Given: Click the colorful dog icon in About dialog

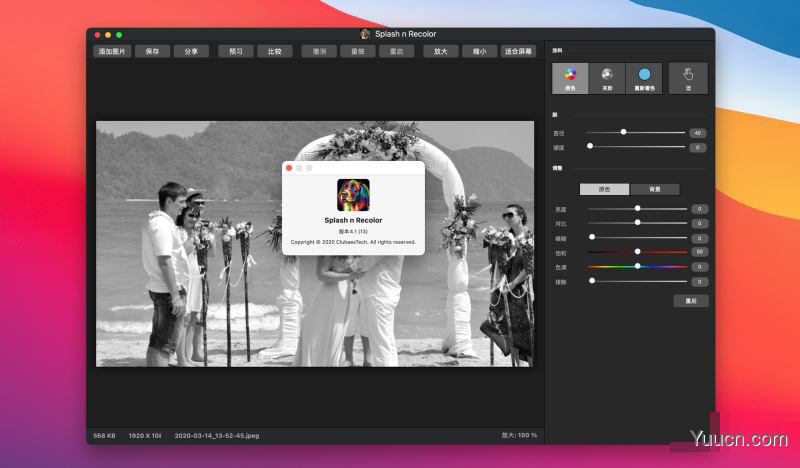Looking at the screenshot, I should tap(353, 195).
